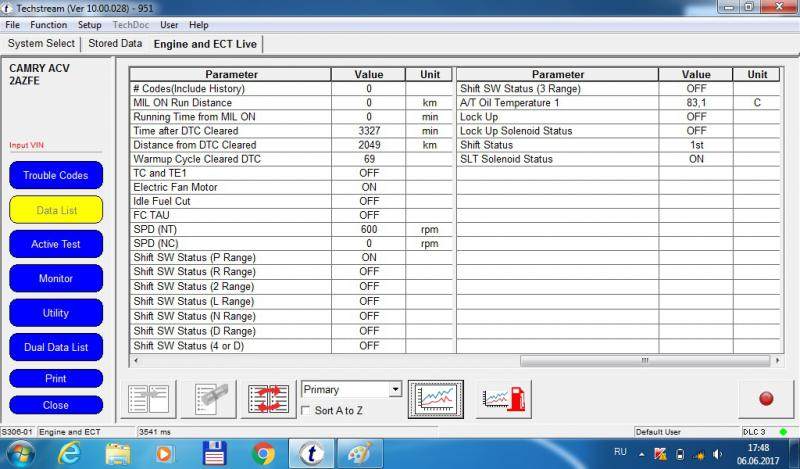The image size is (800, 469).
Task: Click the Input VIN link
Action: pos(27,145)
